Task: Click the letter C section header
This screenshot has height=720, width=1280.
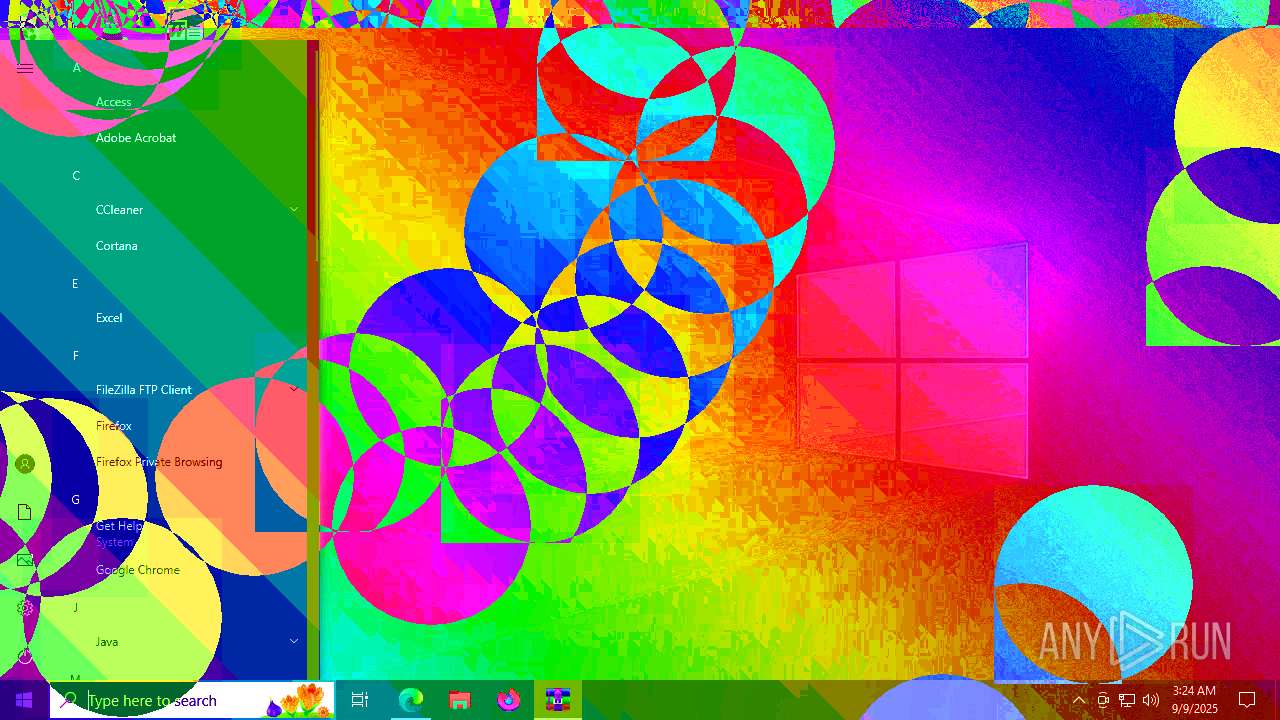Action: 76,176
